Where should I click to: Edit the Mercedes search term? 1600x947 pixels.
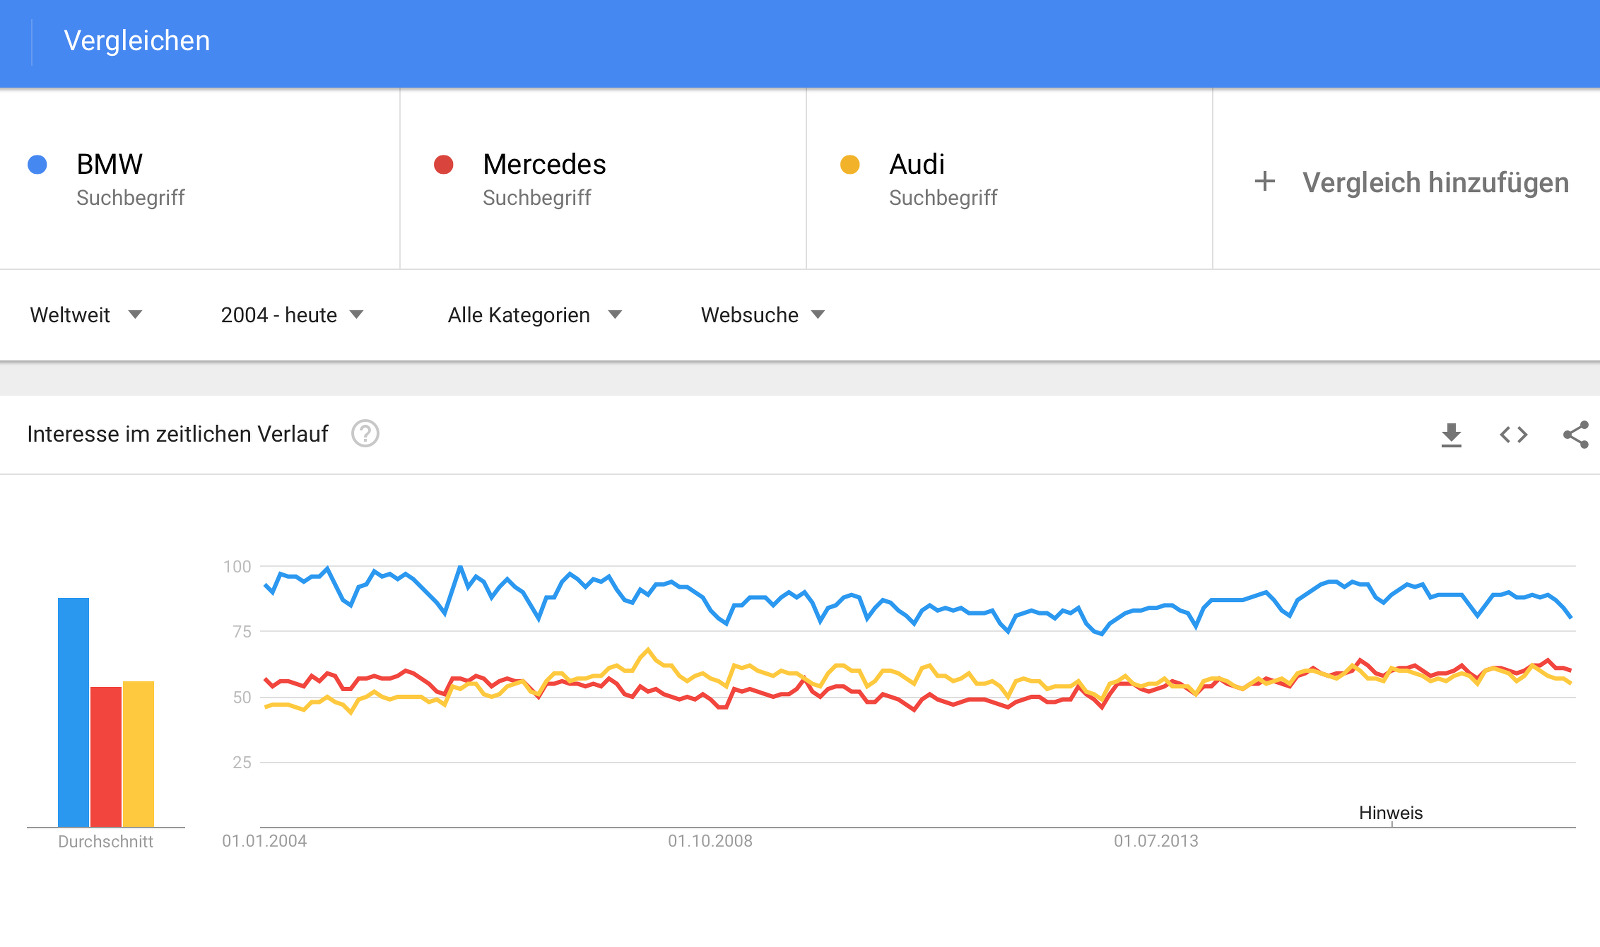544,164
